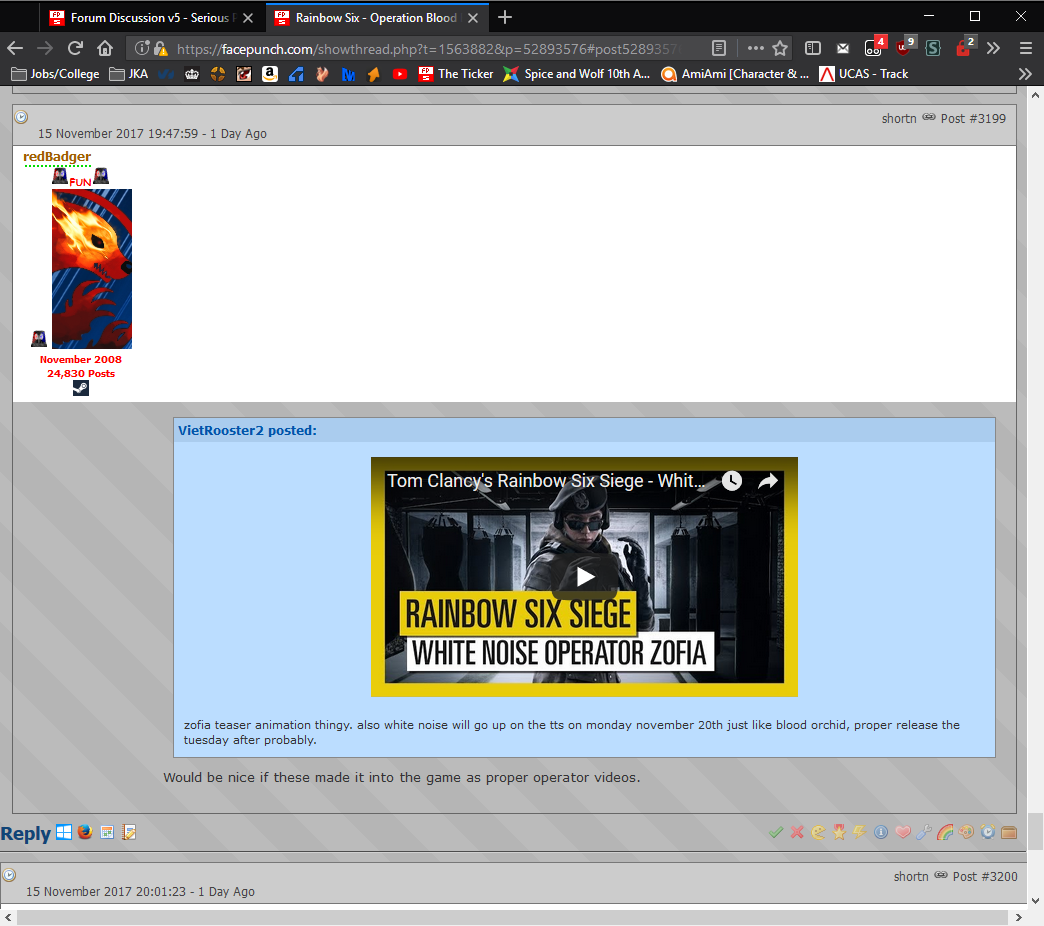The height and width of the screenshot is (926, 1044).
Task: Click redBadger's wolf avatar image
Action: tap(92, 269)
